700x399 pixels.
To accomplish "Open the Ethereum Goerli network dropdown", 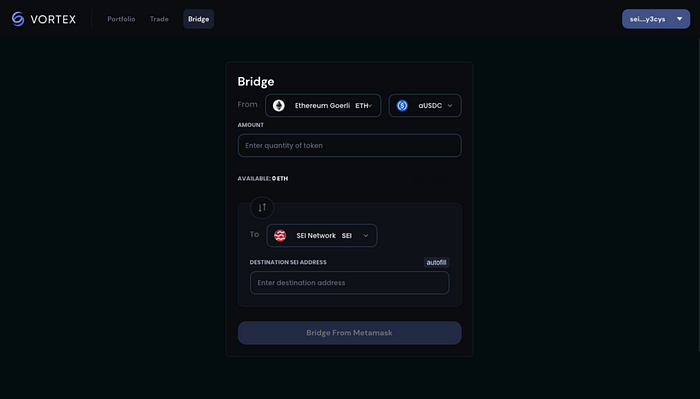I will 323,106.
